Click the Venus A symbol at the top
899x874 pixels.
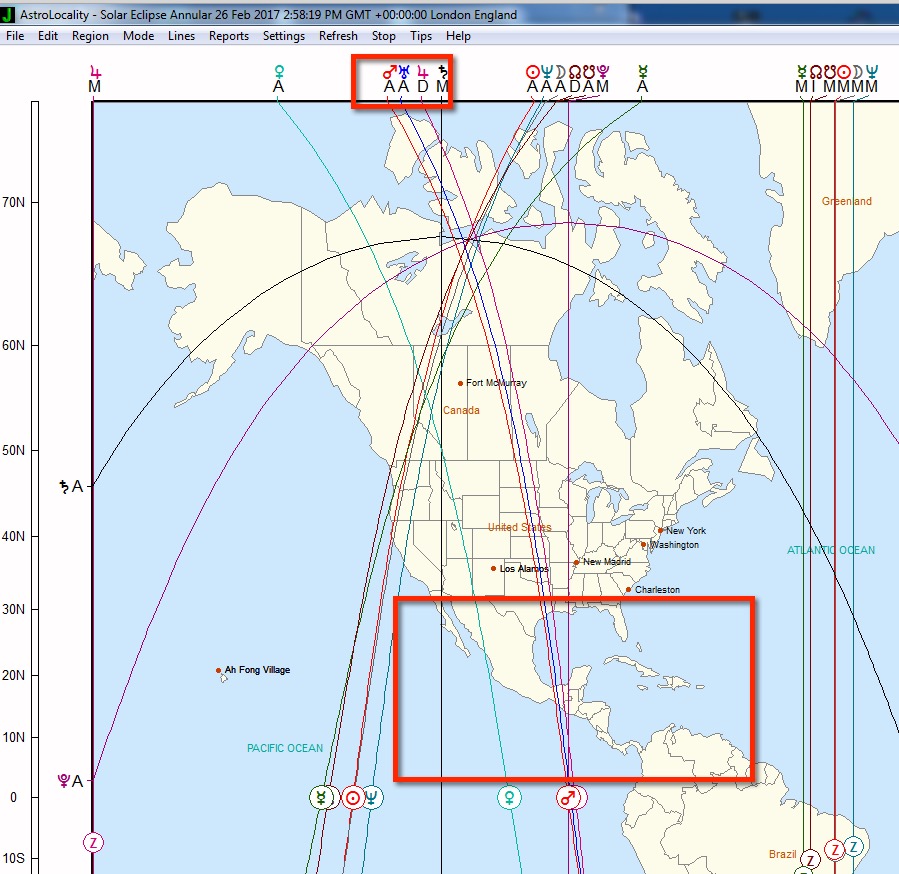279,80
